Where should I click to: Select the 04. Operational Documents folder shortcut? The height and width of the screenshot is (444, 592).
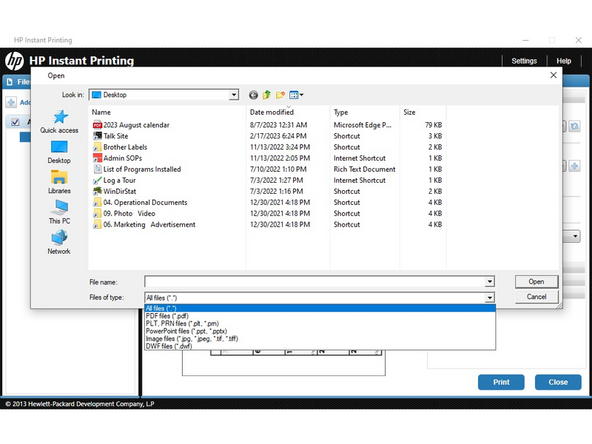coord(140,202)
